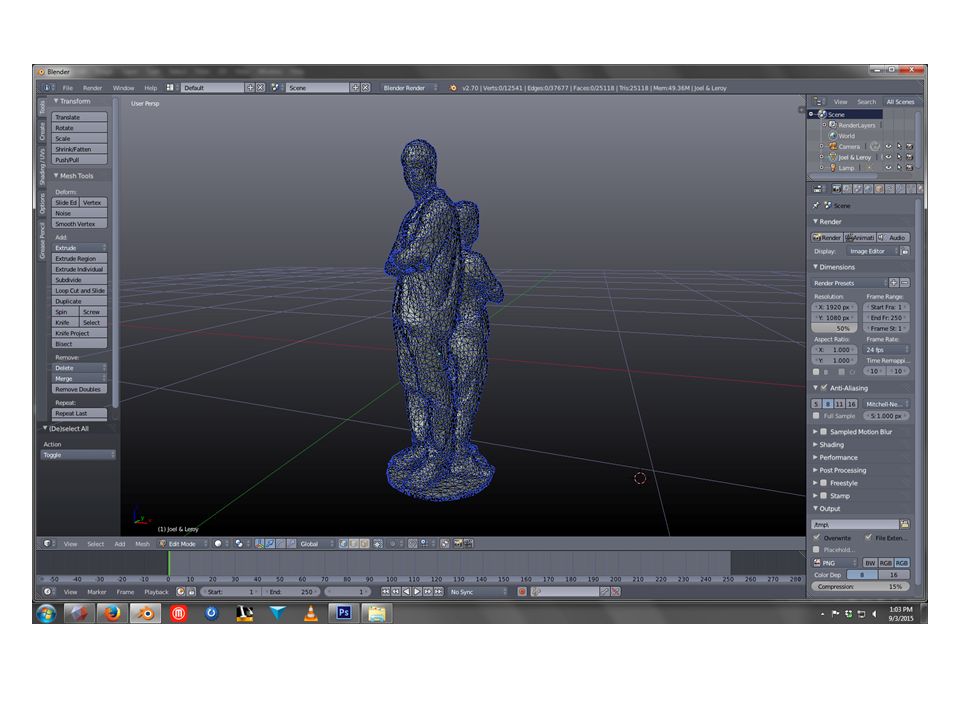Open the Window menu
The width and height of the screenshot is (960, 720).
point(123,88)
